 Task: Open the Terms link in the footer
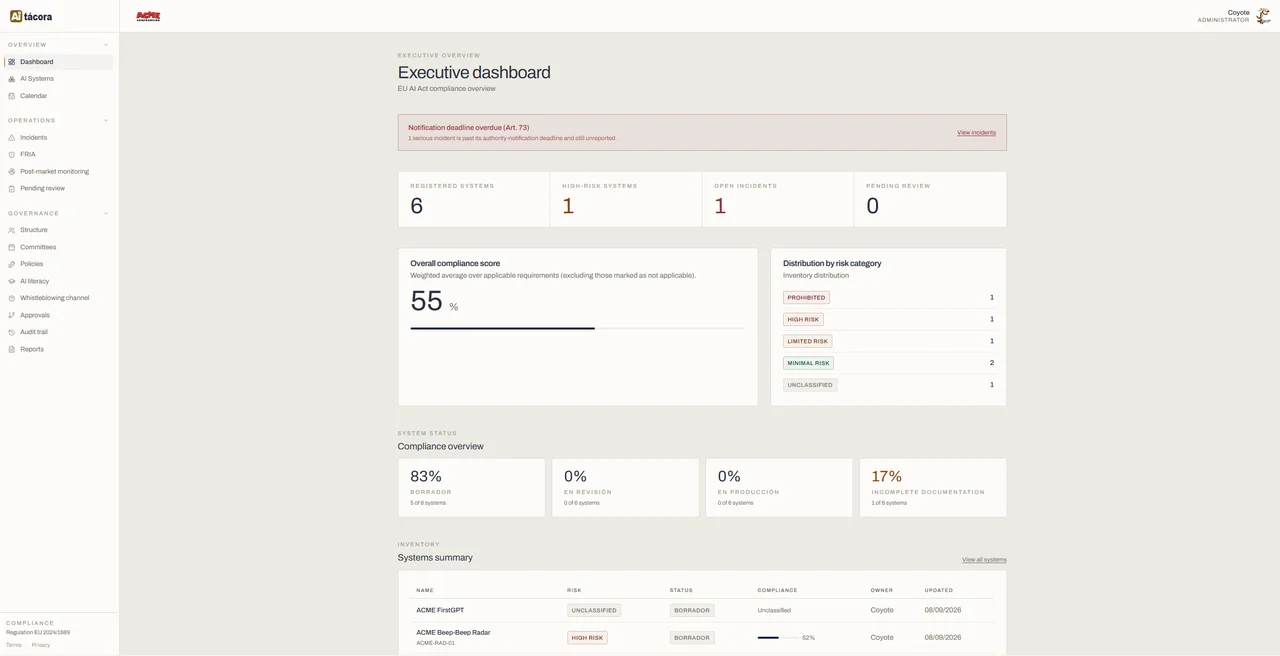click(14, 645)
